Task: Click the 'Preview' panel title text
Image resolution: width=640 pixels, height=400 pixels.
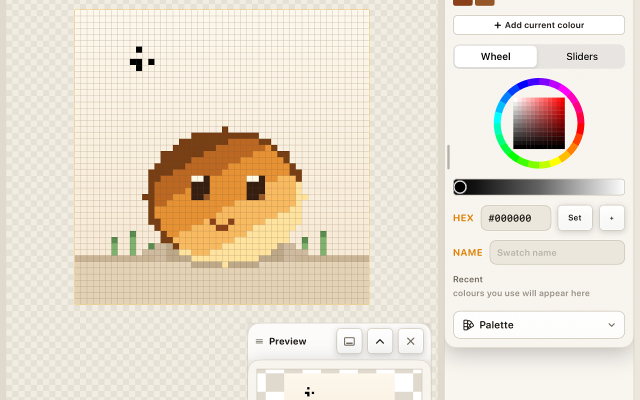Action: coord(287,341)
